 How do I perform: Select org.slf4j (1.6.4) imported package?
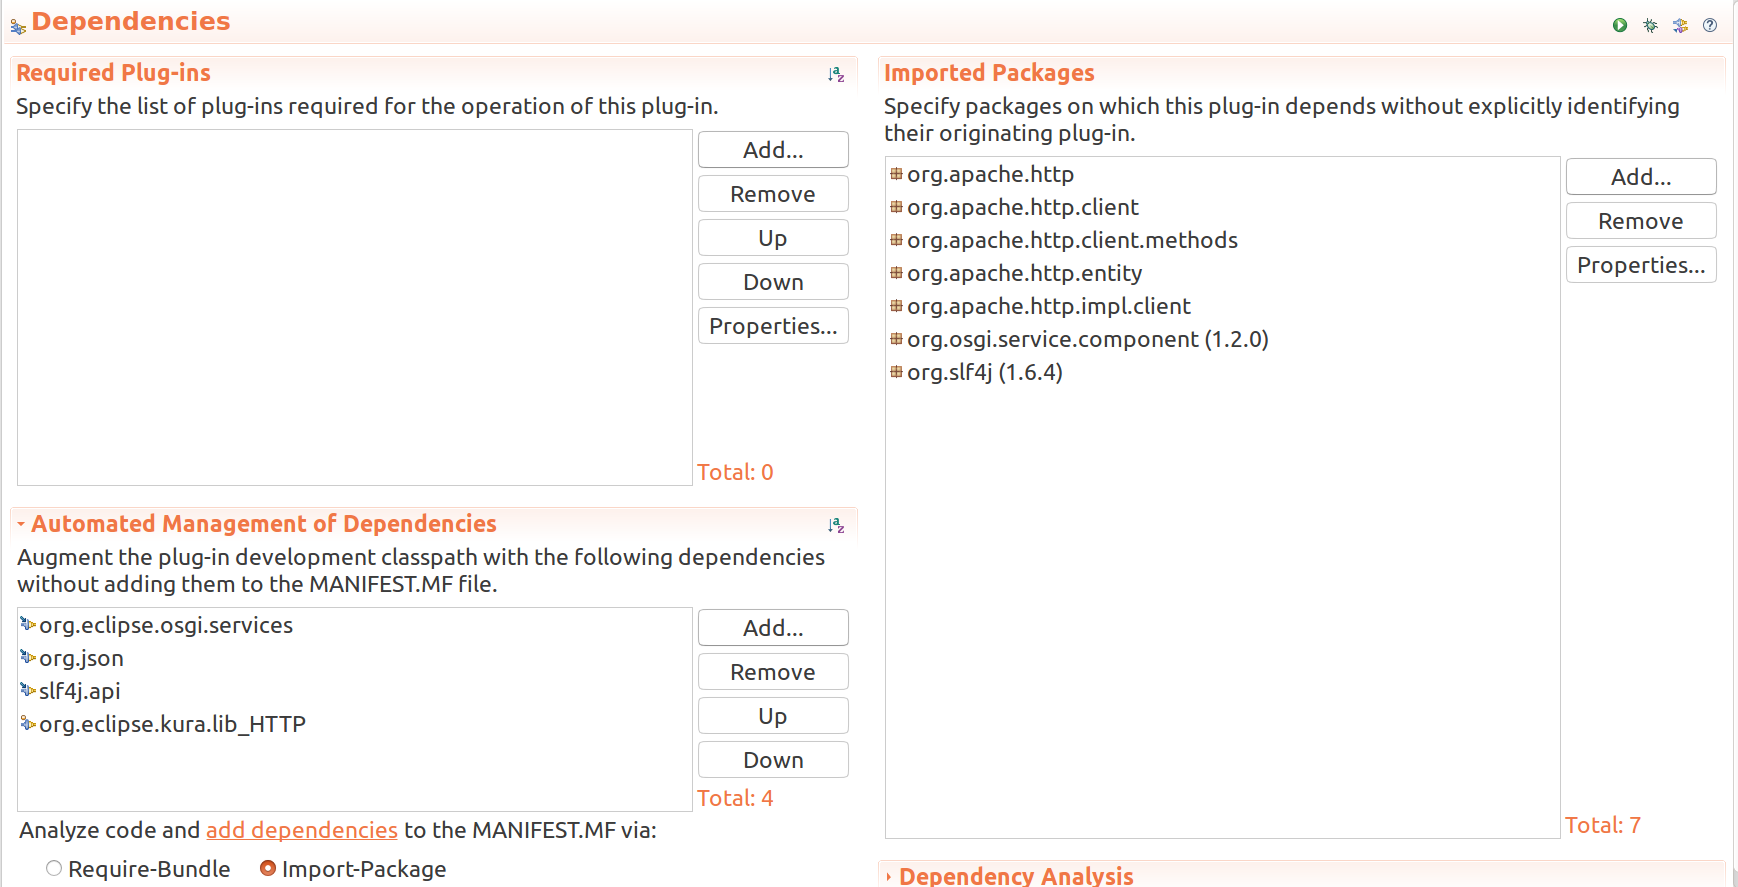[984, 372]
